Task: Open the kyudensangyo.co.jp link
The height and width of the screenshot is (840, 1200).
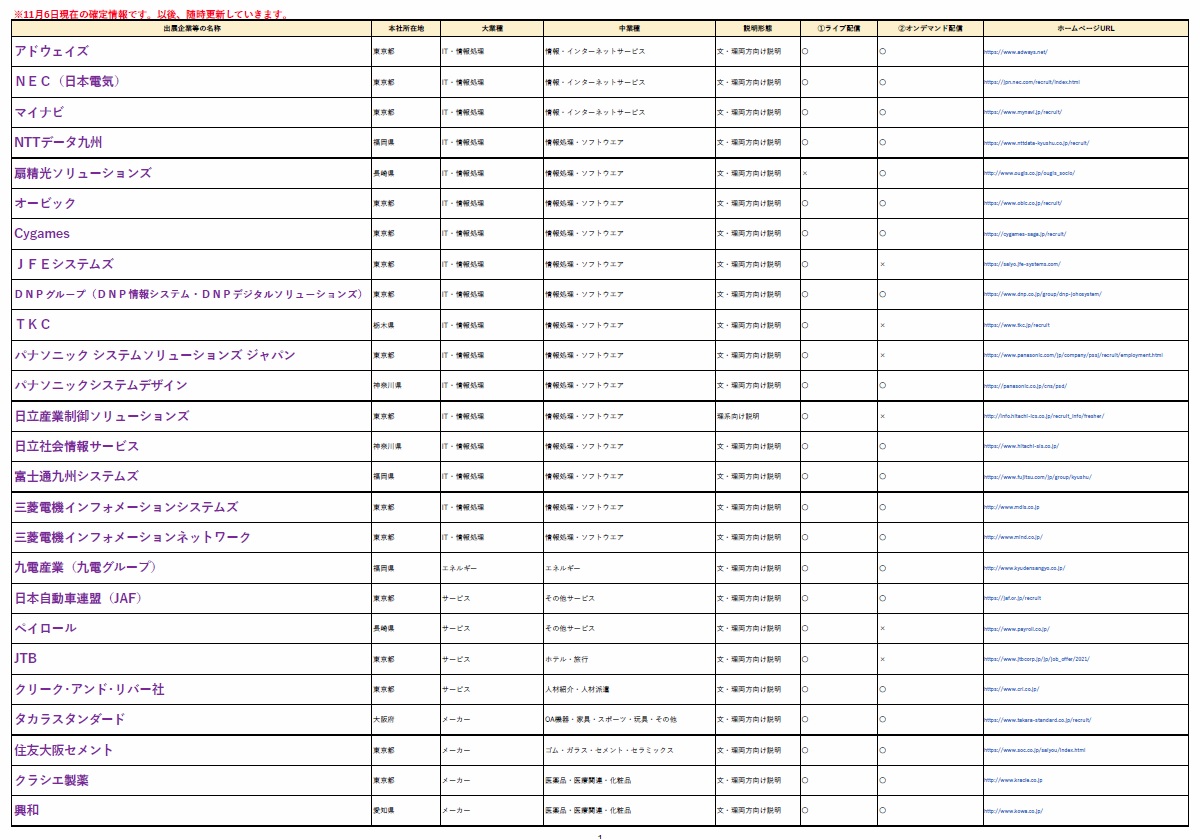Action: coord(1025,568)
